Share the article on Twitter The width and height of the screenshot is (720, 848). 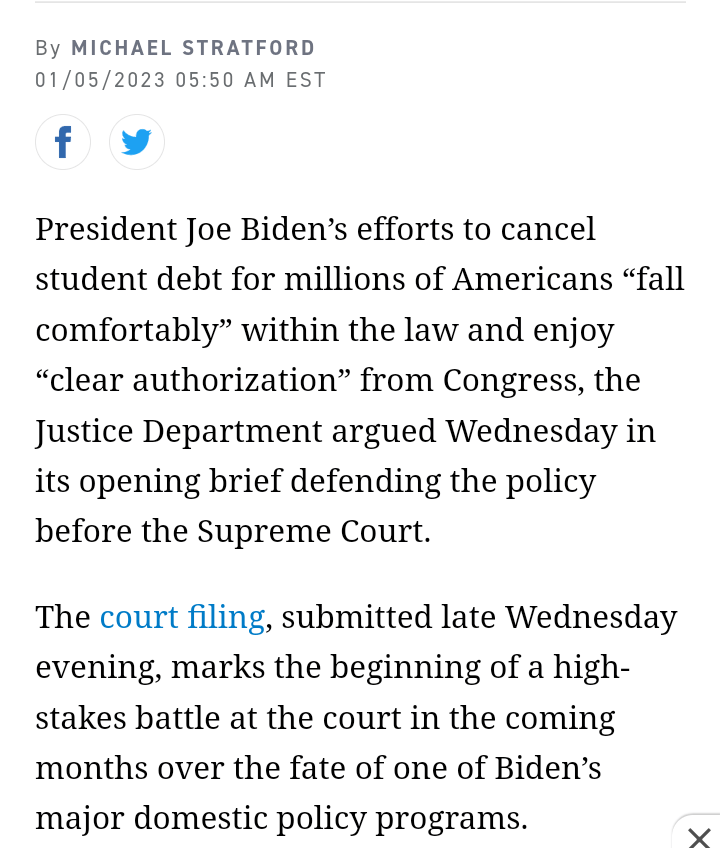coord(136,142)
